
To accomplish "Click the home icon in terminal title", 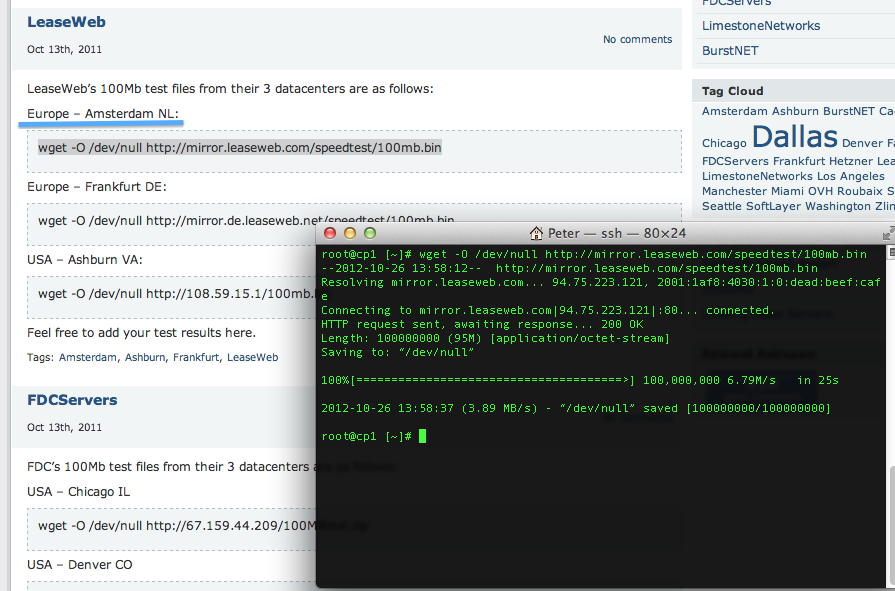I will coord(536,233).
